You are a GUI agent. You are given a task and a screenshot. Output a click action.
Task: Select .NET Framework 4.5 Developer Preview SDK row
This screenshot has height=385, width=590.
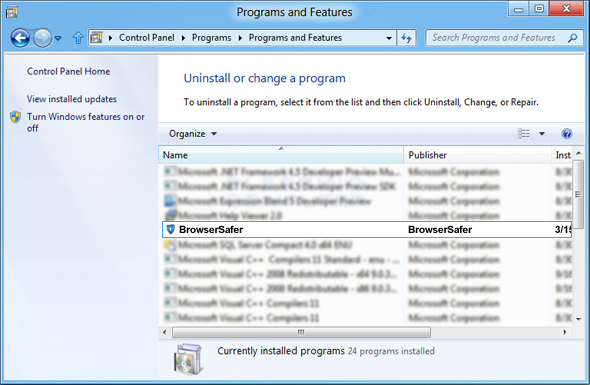click(x=367, y=186)
